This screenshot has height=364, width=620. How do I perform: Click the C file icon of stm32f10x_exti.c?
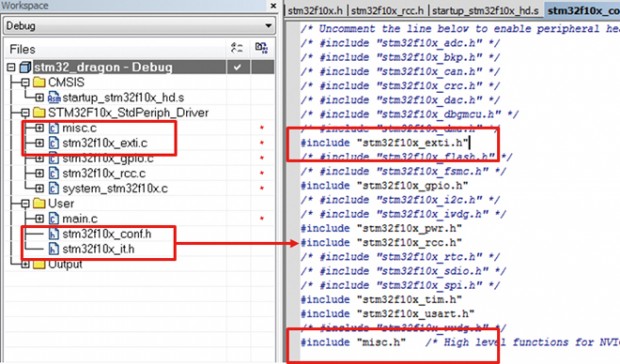[x=53, y=143]
